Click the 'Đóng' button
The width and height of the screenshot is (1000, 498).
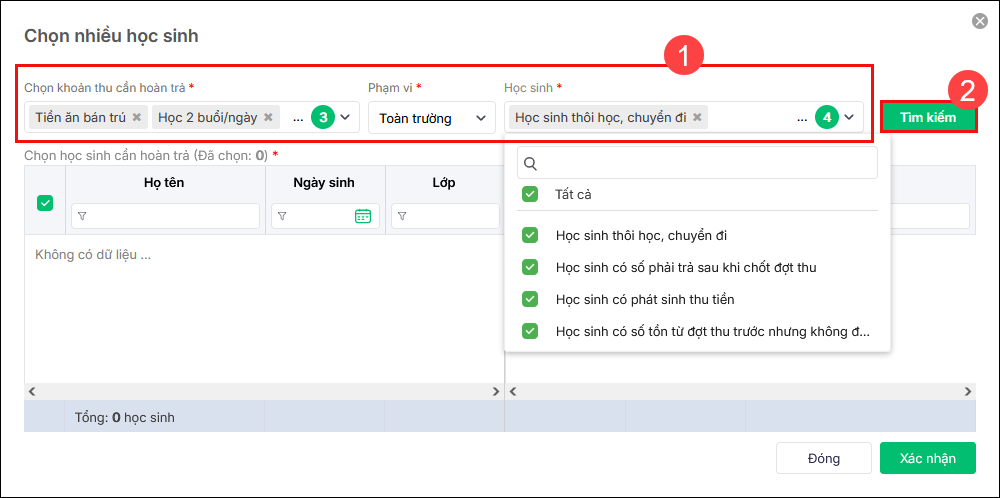pyautogui.click(x=824, y=458)
